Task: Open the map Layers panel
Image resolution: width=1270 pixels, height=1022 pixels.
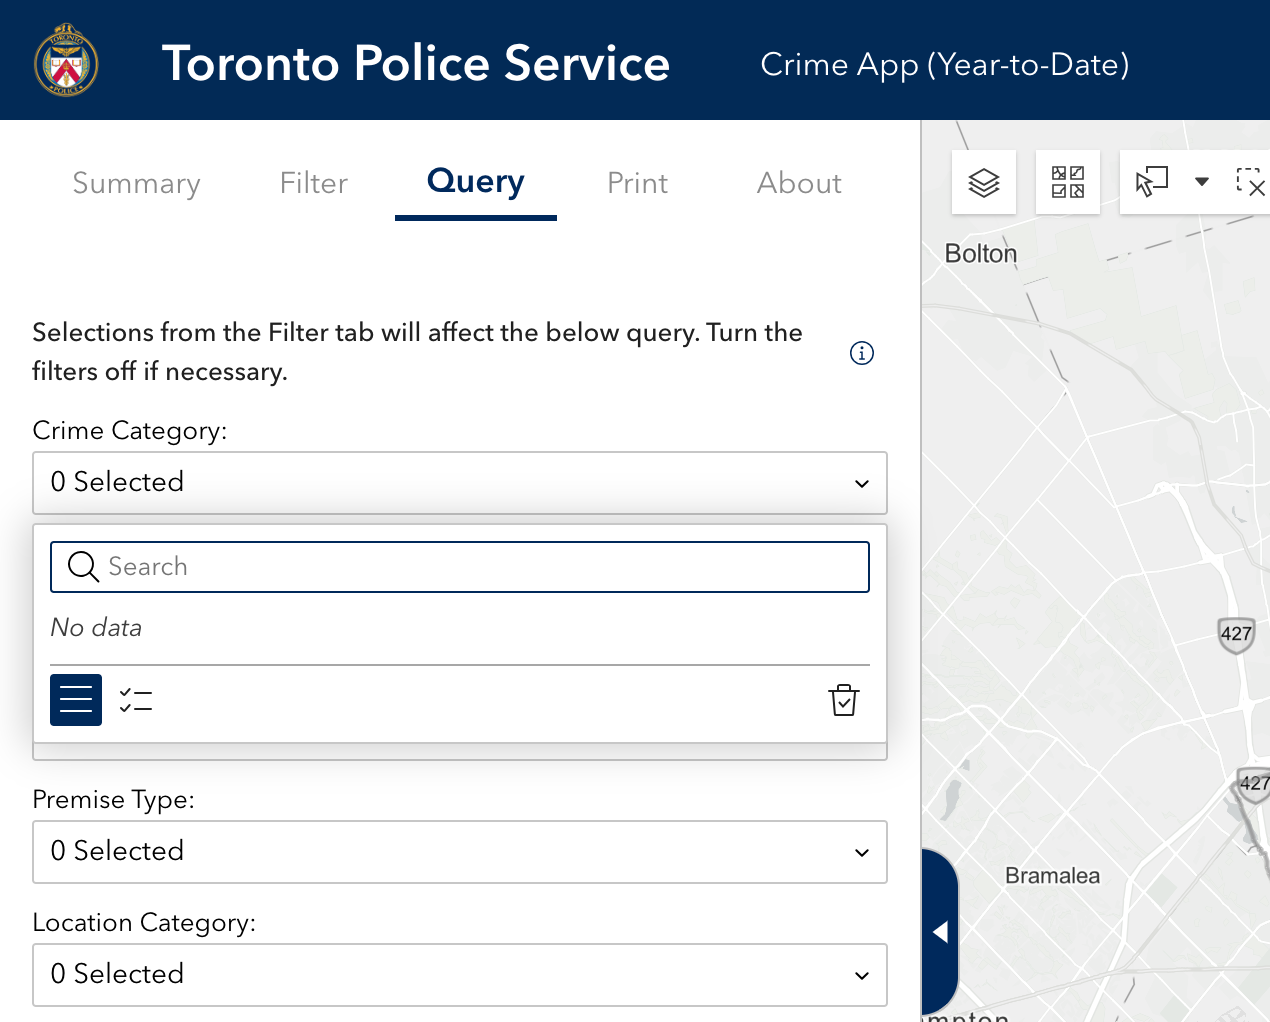Action: click(x=983, y=181)
